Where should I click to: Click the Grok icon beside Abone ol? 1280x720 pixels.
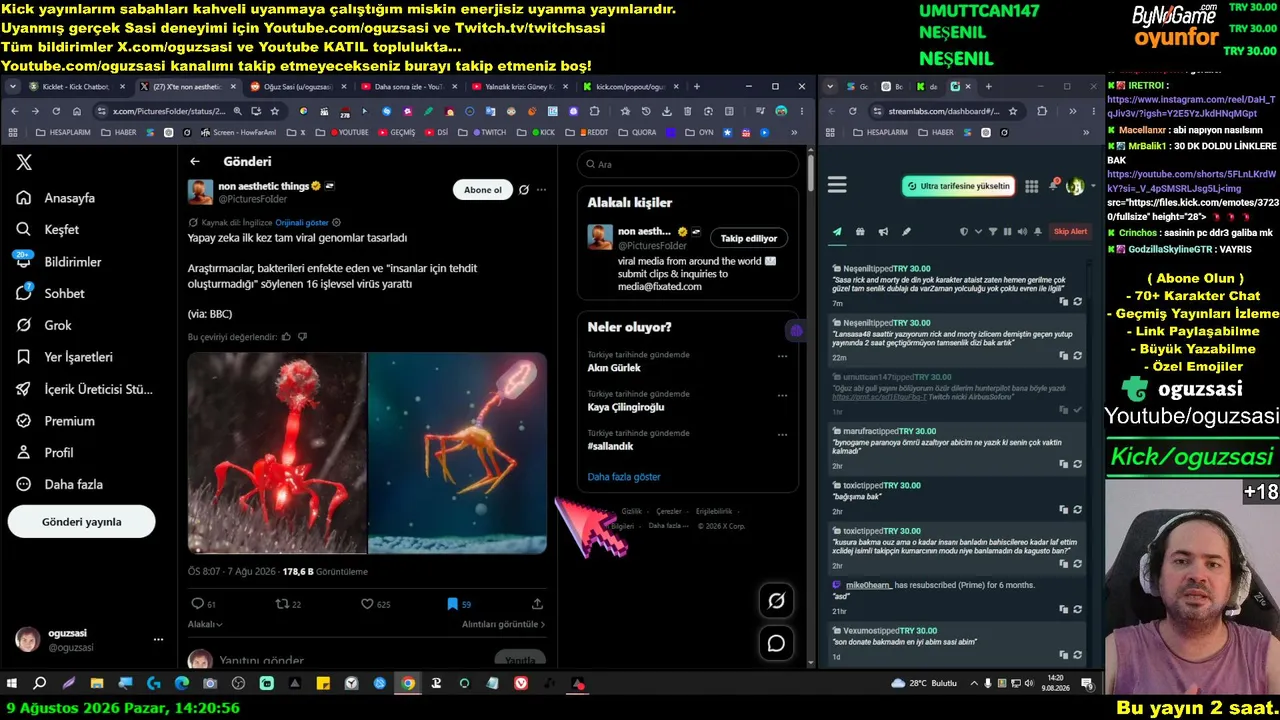click(523, 190)
